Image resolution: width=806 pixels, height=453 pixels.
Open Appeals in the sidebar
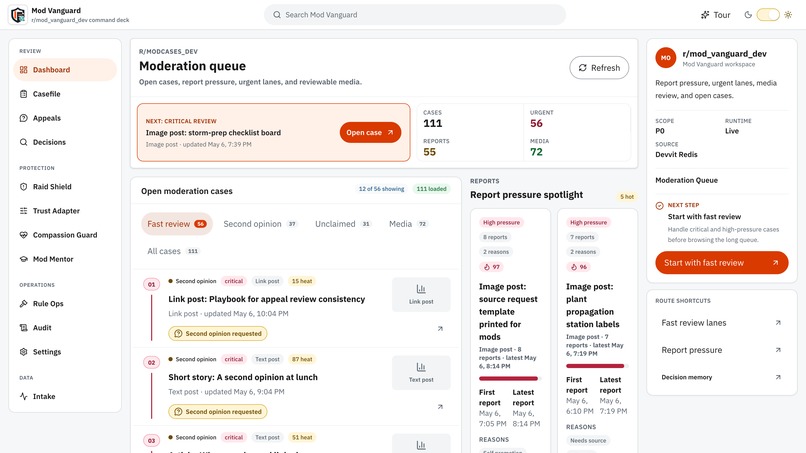(65, 118)
